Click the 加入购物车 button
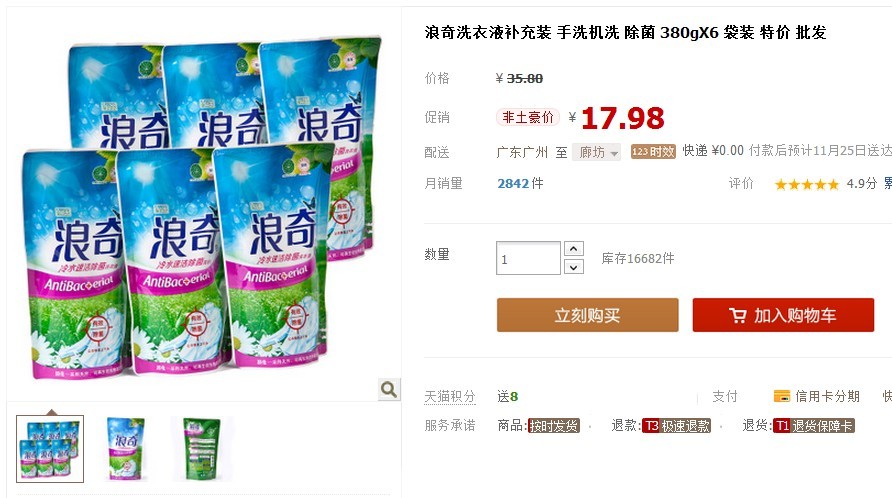Image resolution: width=892 pixels, height=498 pixels. point(783,315)
